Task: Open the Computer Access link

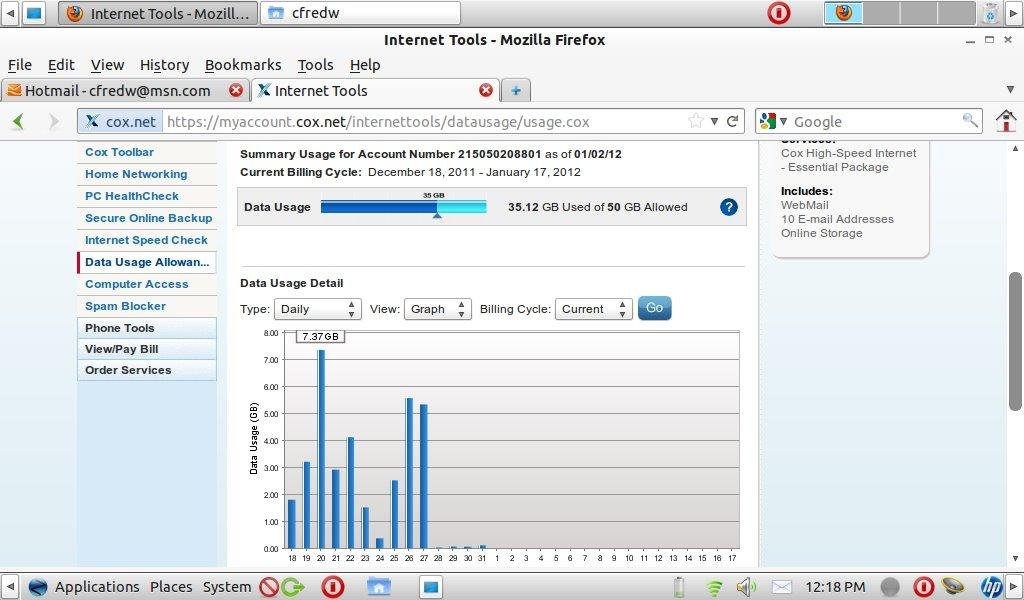Action: click(136, 284)
